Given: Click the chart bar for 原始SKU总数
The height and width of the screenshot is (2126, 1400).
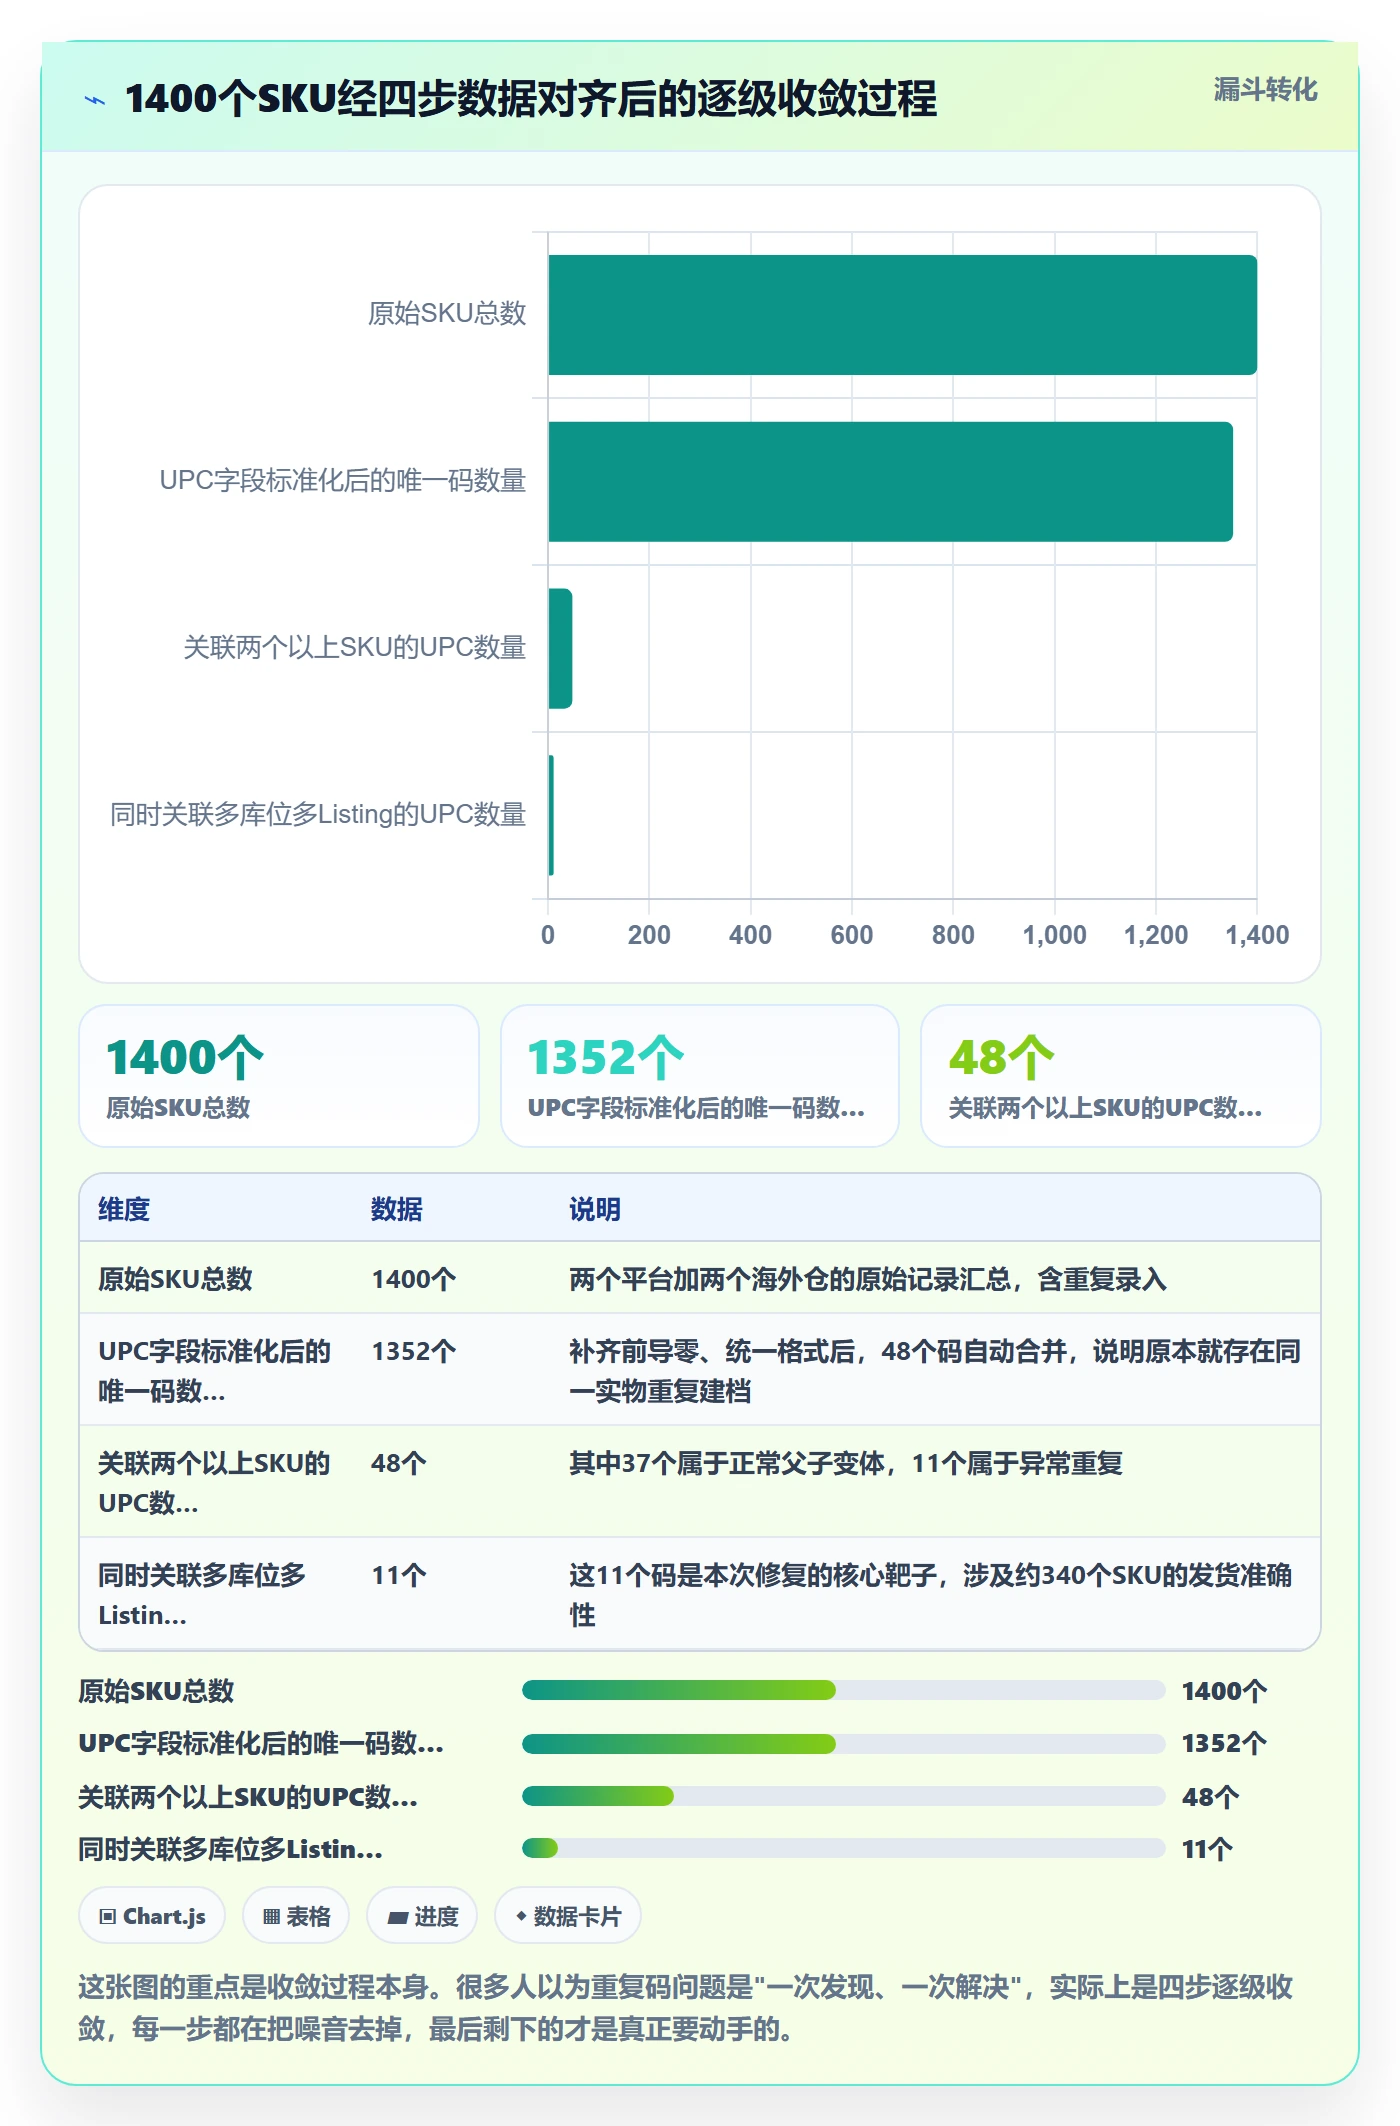Looking at the screenshot, I should (902, 315).
